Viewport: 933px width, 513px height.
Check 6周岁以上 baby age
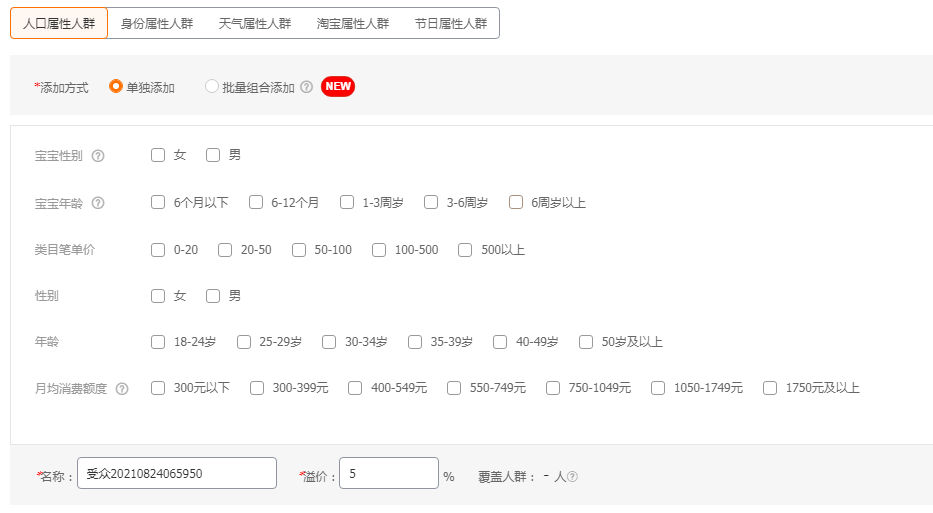[516, 202]
